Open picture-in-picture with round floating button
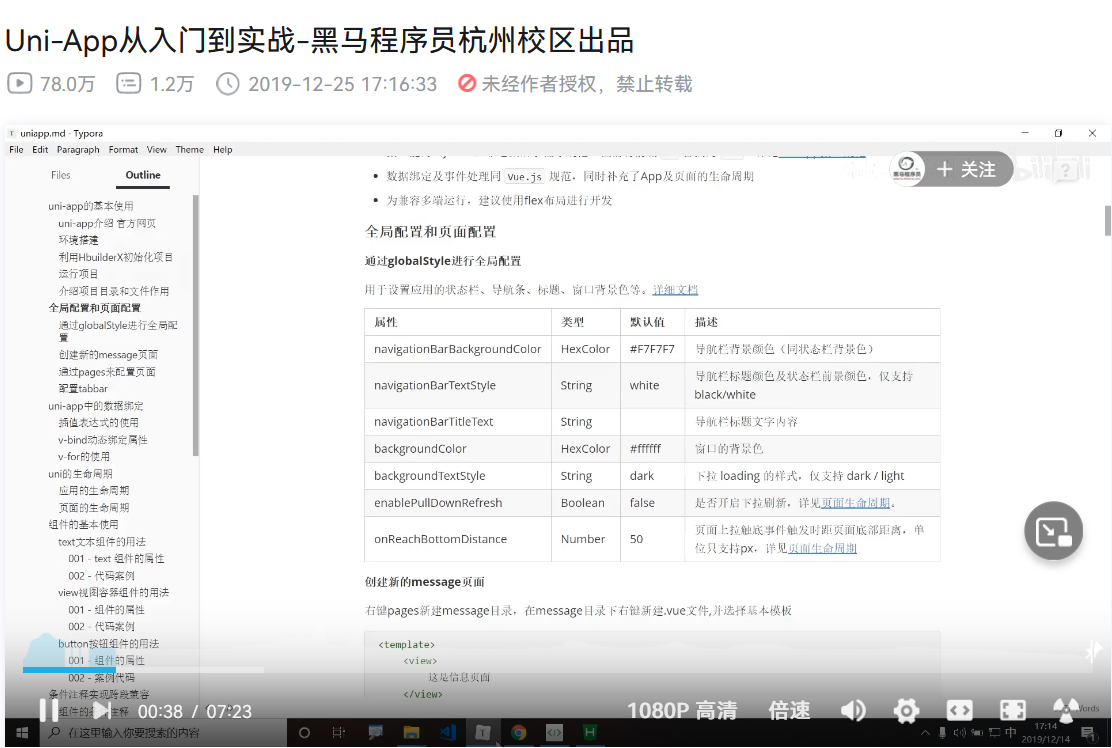Image resolution: width=1112 pixels, height=748 pixels. tap(1053, 531)
